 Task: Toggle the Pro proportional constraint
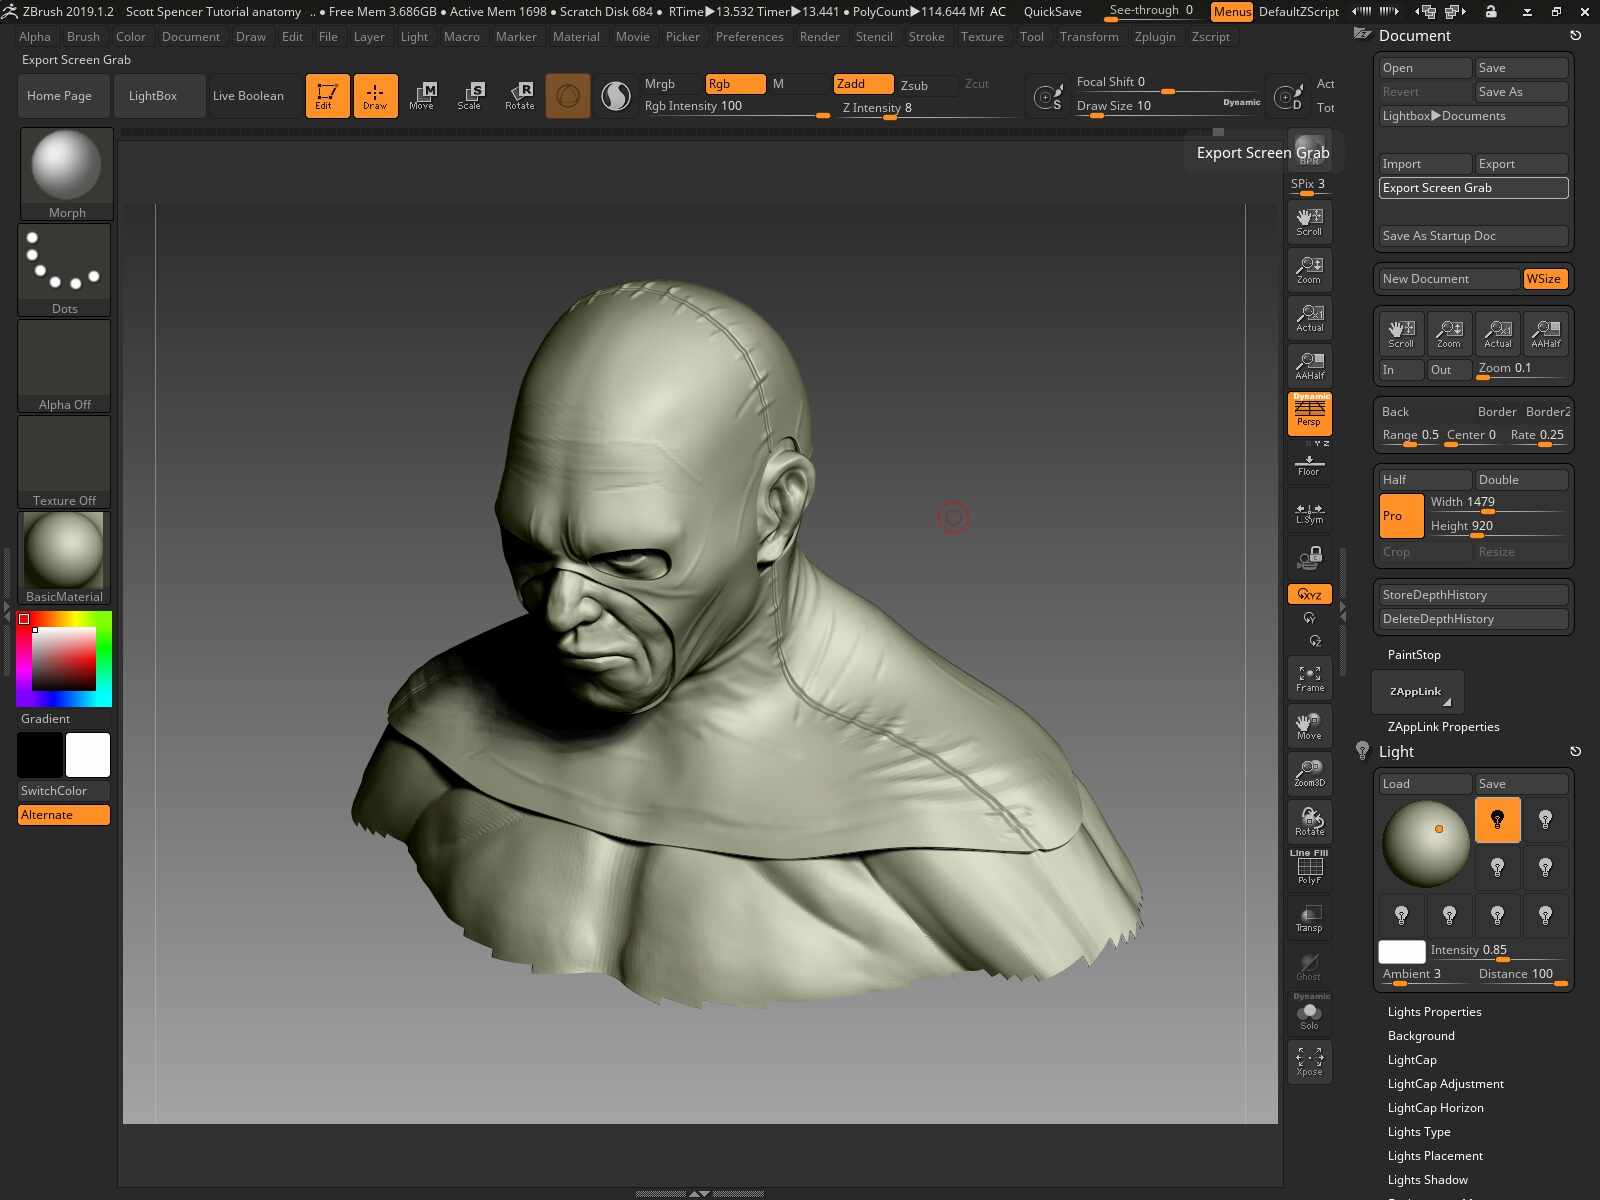pyautogui.click(x=1401, y=516)
